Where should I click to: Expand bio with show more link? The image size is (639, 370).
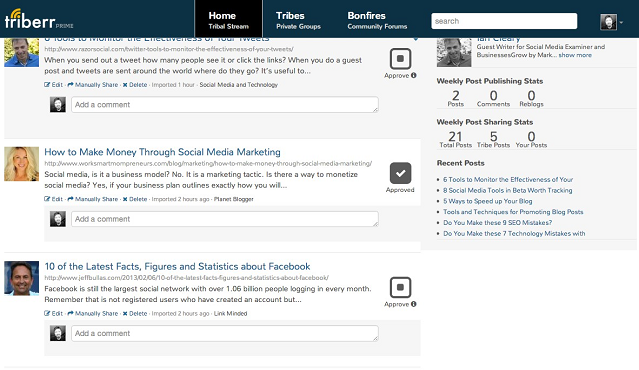click(575, 55)
